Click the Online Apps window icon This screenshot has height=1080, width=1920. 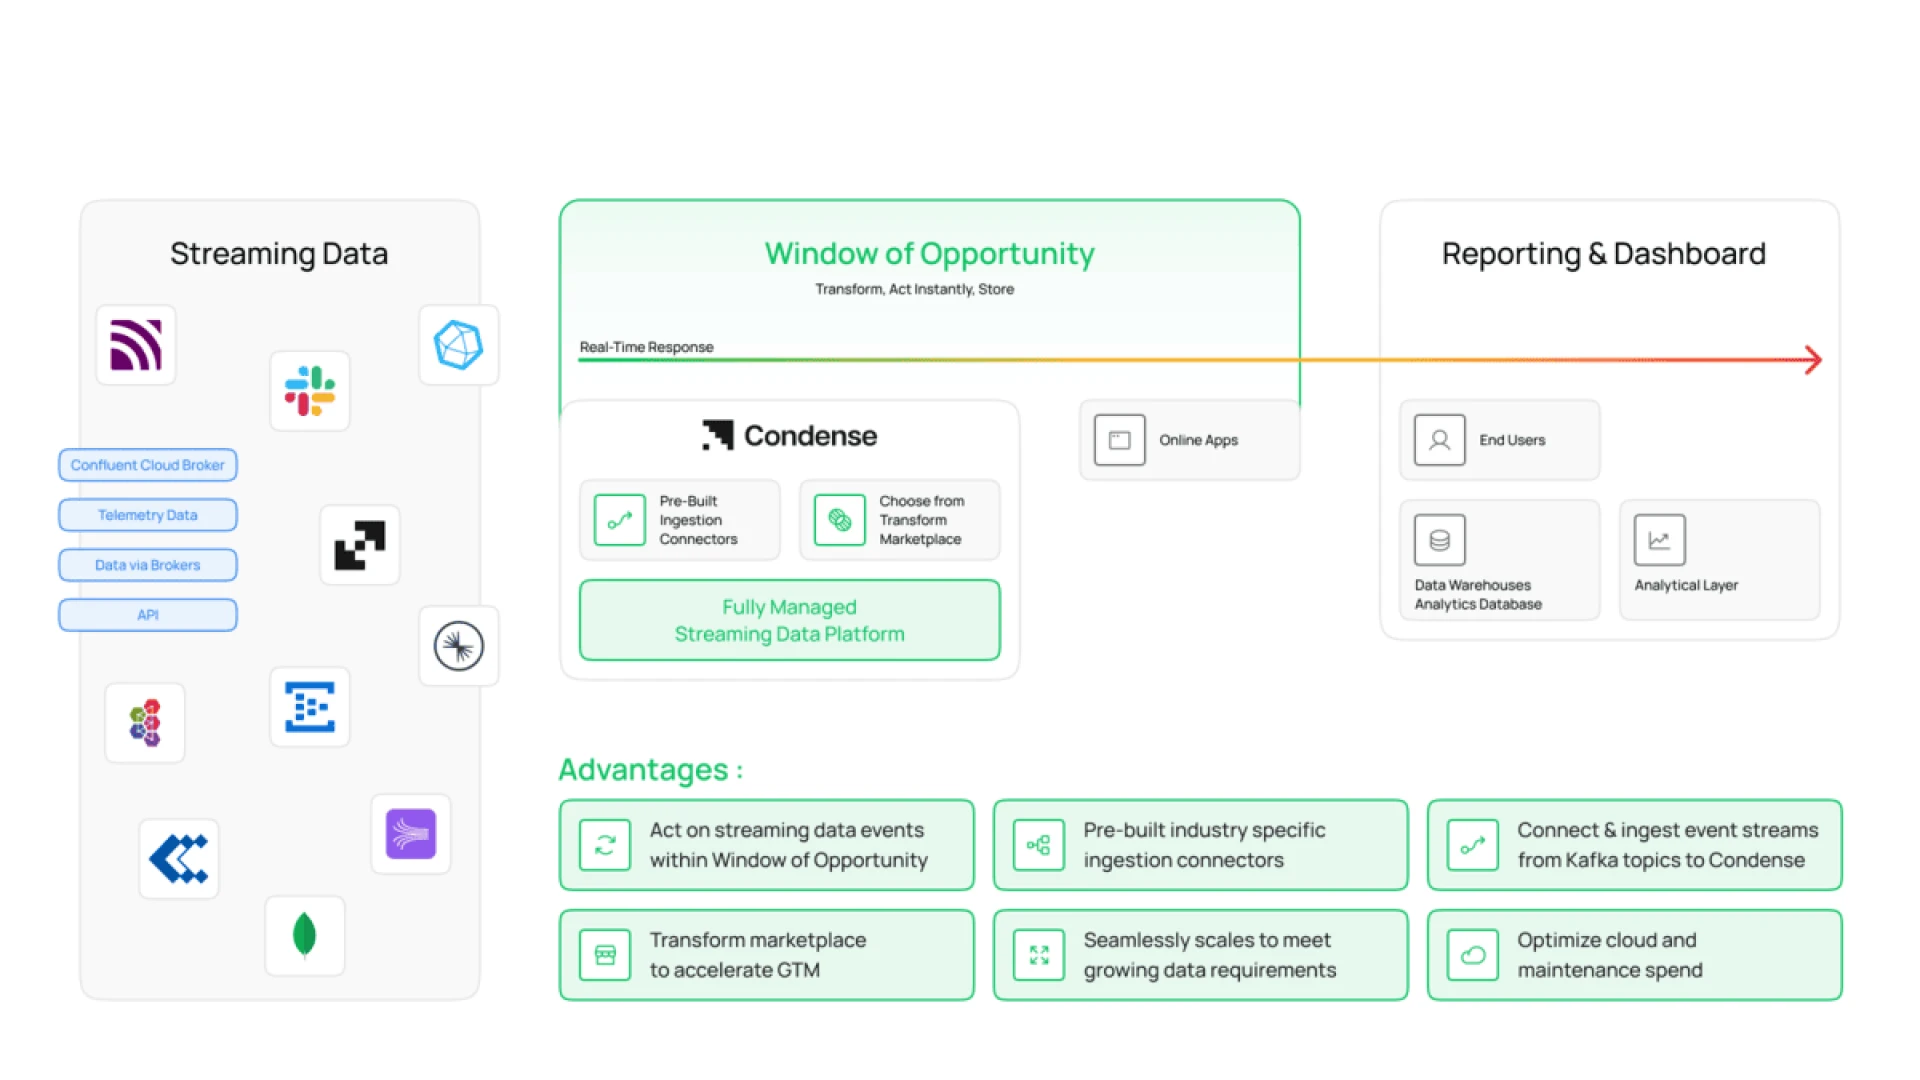click(1118, 439)
